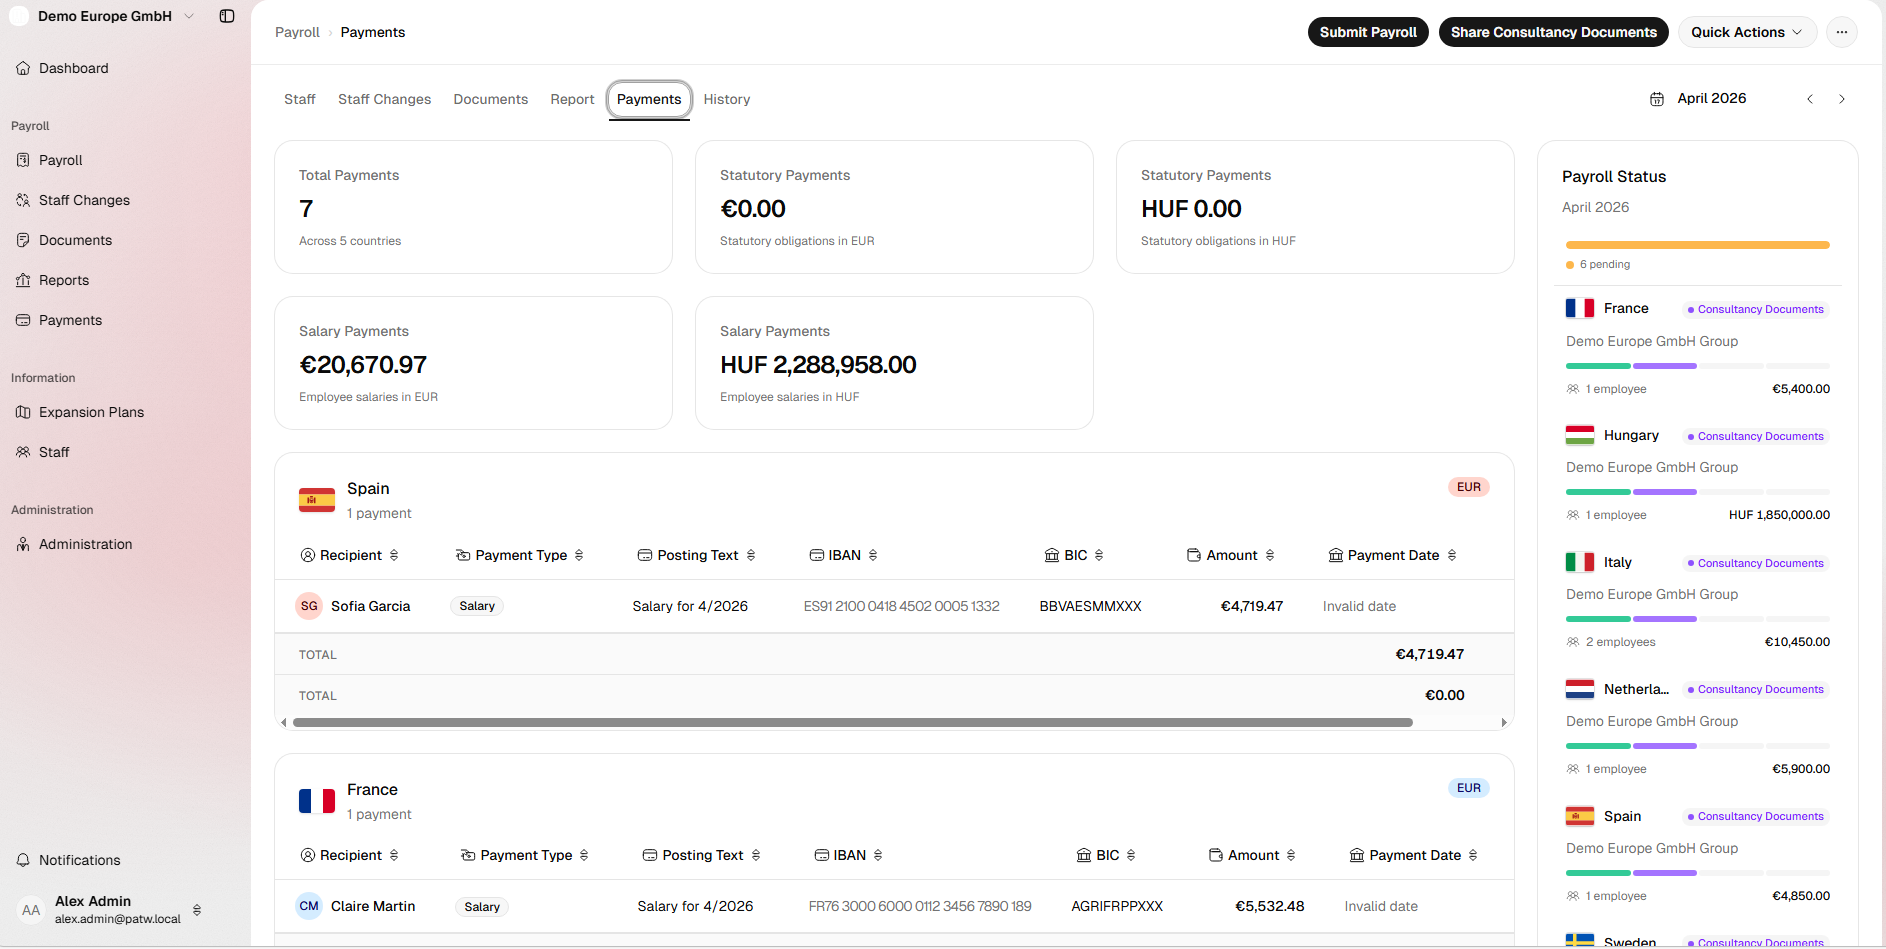
Task: Click Claire Martin's amount €5,532.48
Action: point(1270,906)
